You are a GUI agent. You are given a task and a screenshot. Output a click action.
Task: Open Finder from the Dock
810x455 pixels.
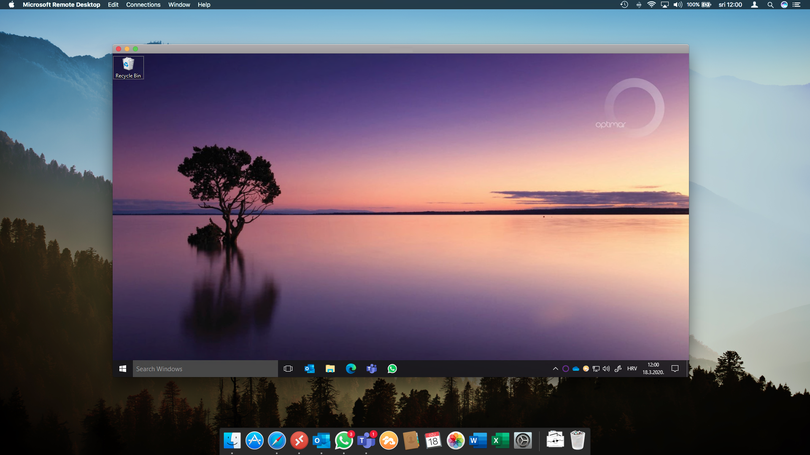(x=232, y=441)
